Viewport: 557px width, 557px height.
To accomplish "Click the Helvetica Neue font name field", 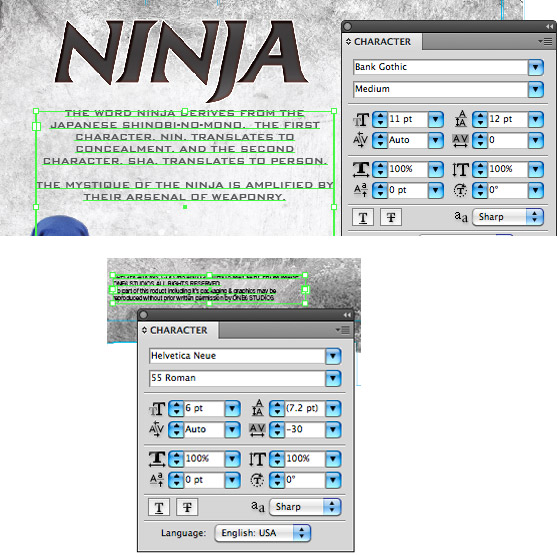I will pyautogui.click(x=237, y=356).
